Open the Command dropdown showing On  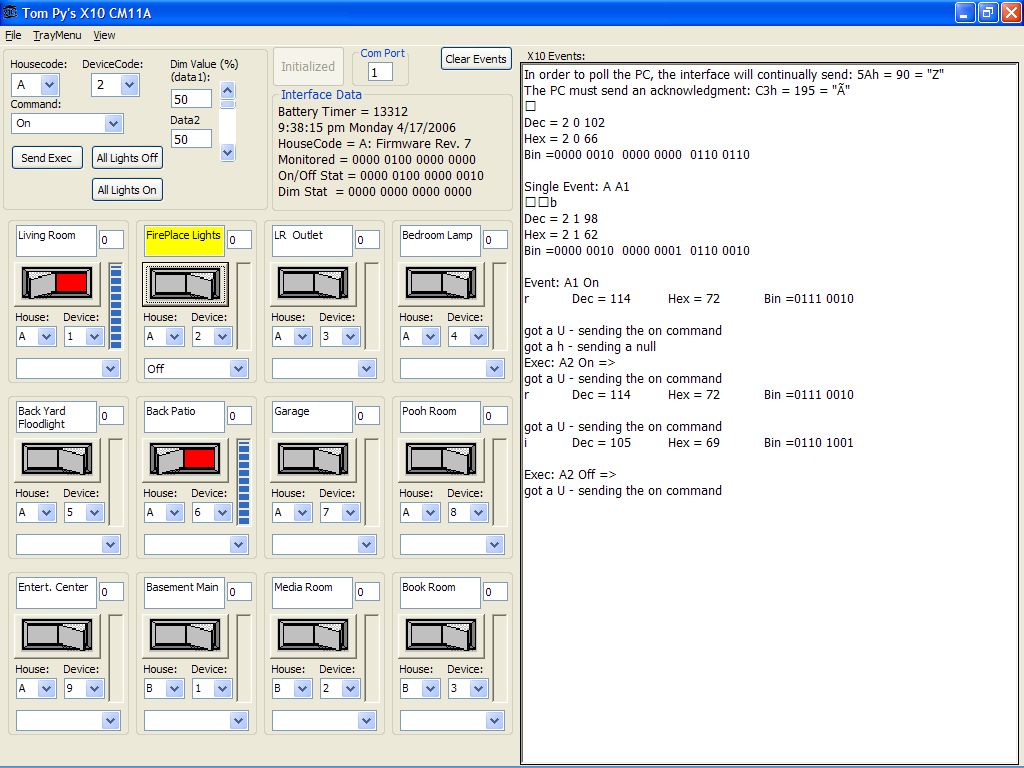113,123
